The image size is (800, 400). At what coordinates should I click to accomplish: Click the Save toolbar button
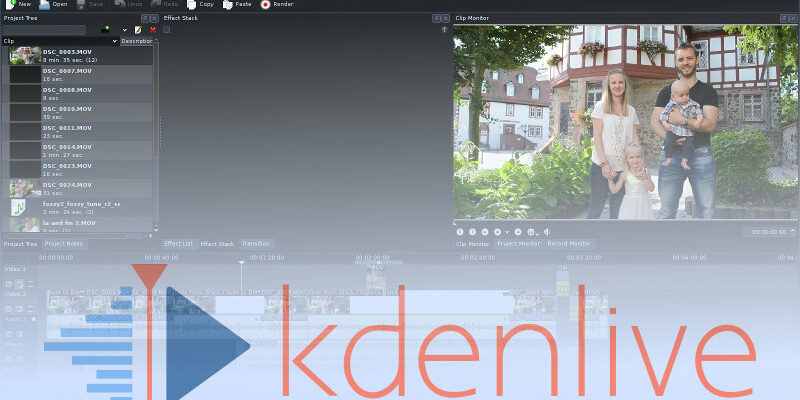coord(90,4)
